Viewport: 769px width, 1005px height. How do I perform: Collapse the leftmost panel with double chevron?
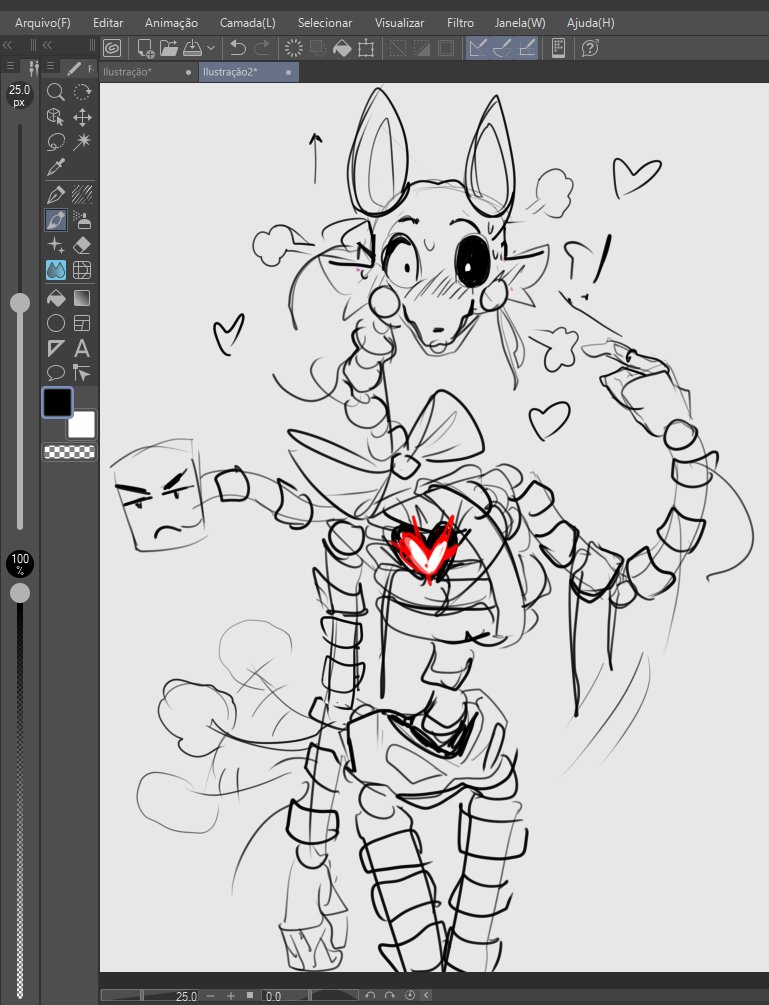(8, 45)
